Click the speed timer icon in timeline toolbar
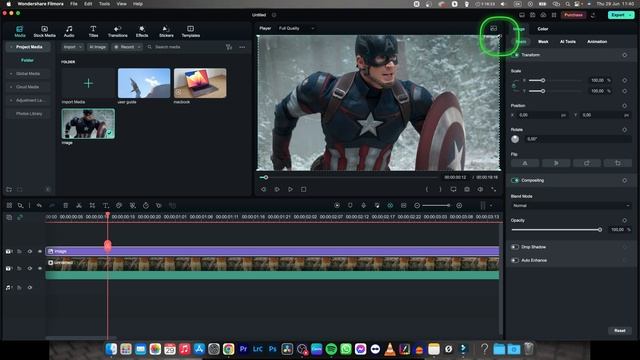640x360 pixels. 146,205
